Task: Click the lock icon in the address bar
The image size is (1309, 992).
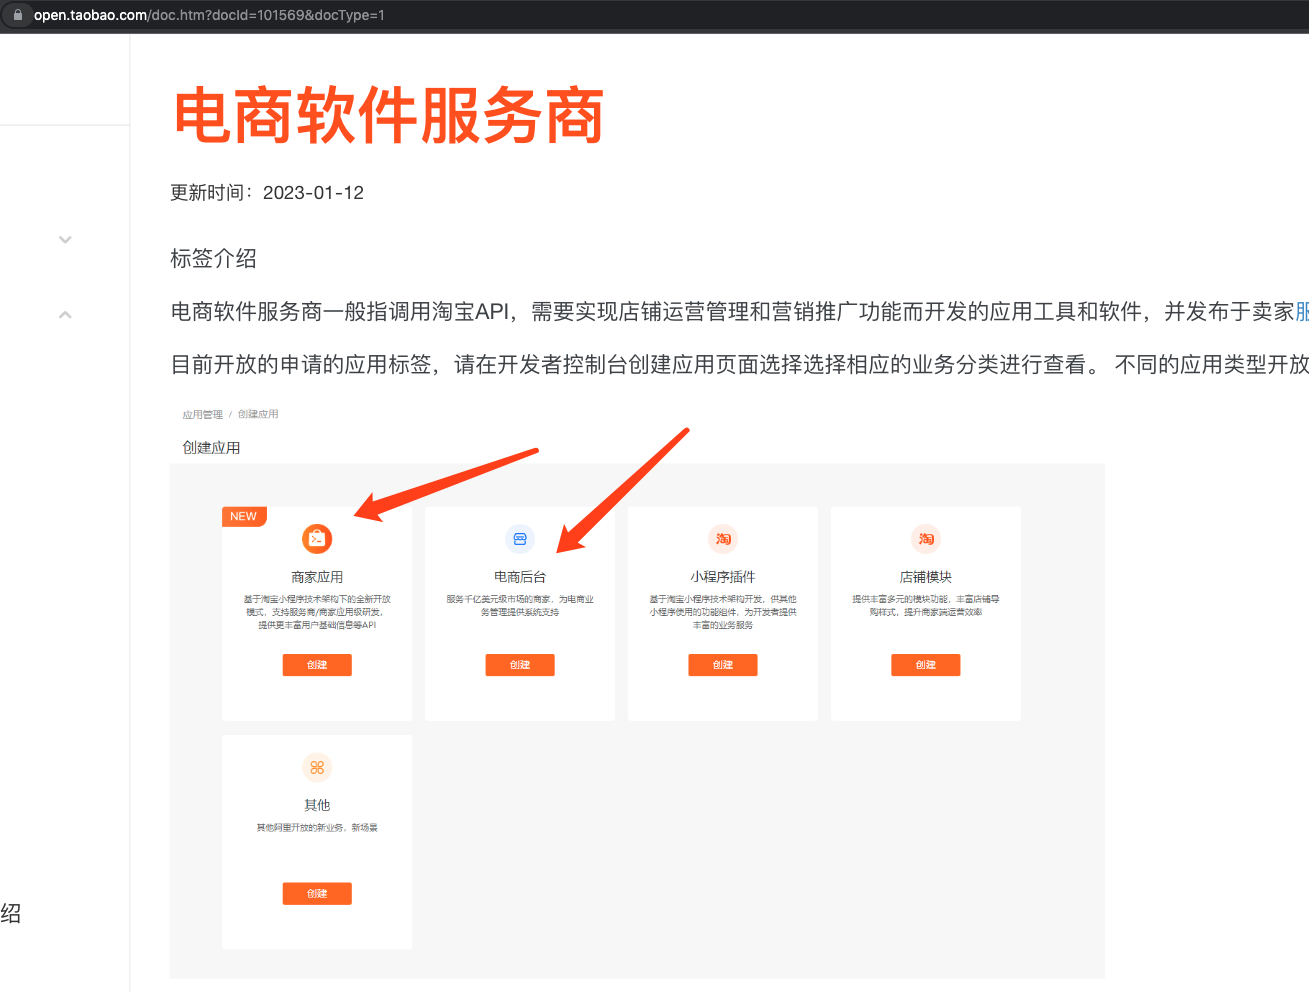Action: [17, 15]
